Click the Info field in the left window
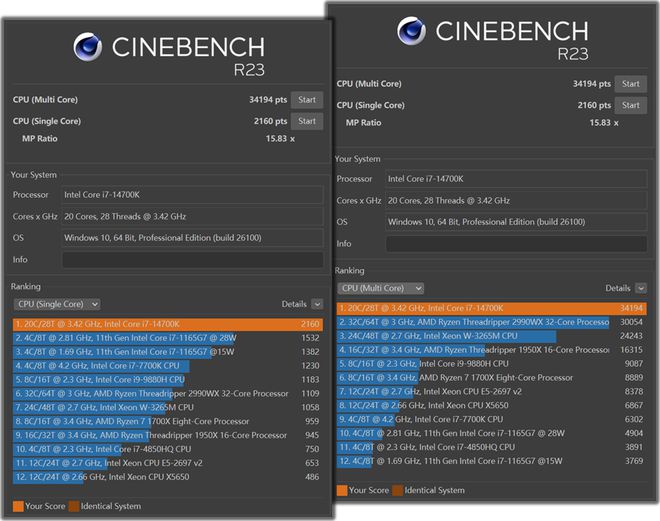The height and width of the screenshot is (521, 660). click(x=192, y=260)
